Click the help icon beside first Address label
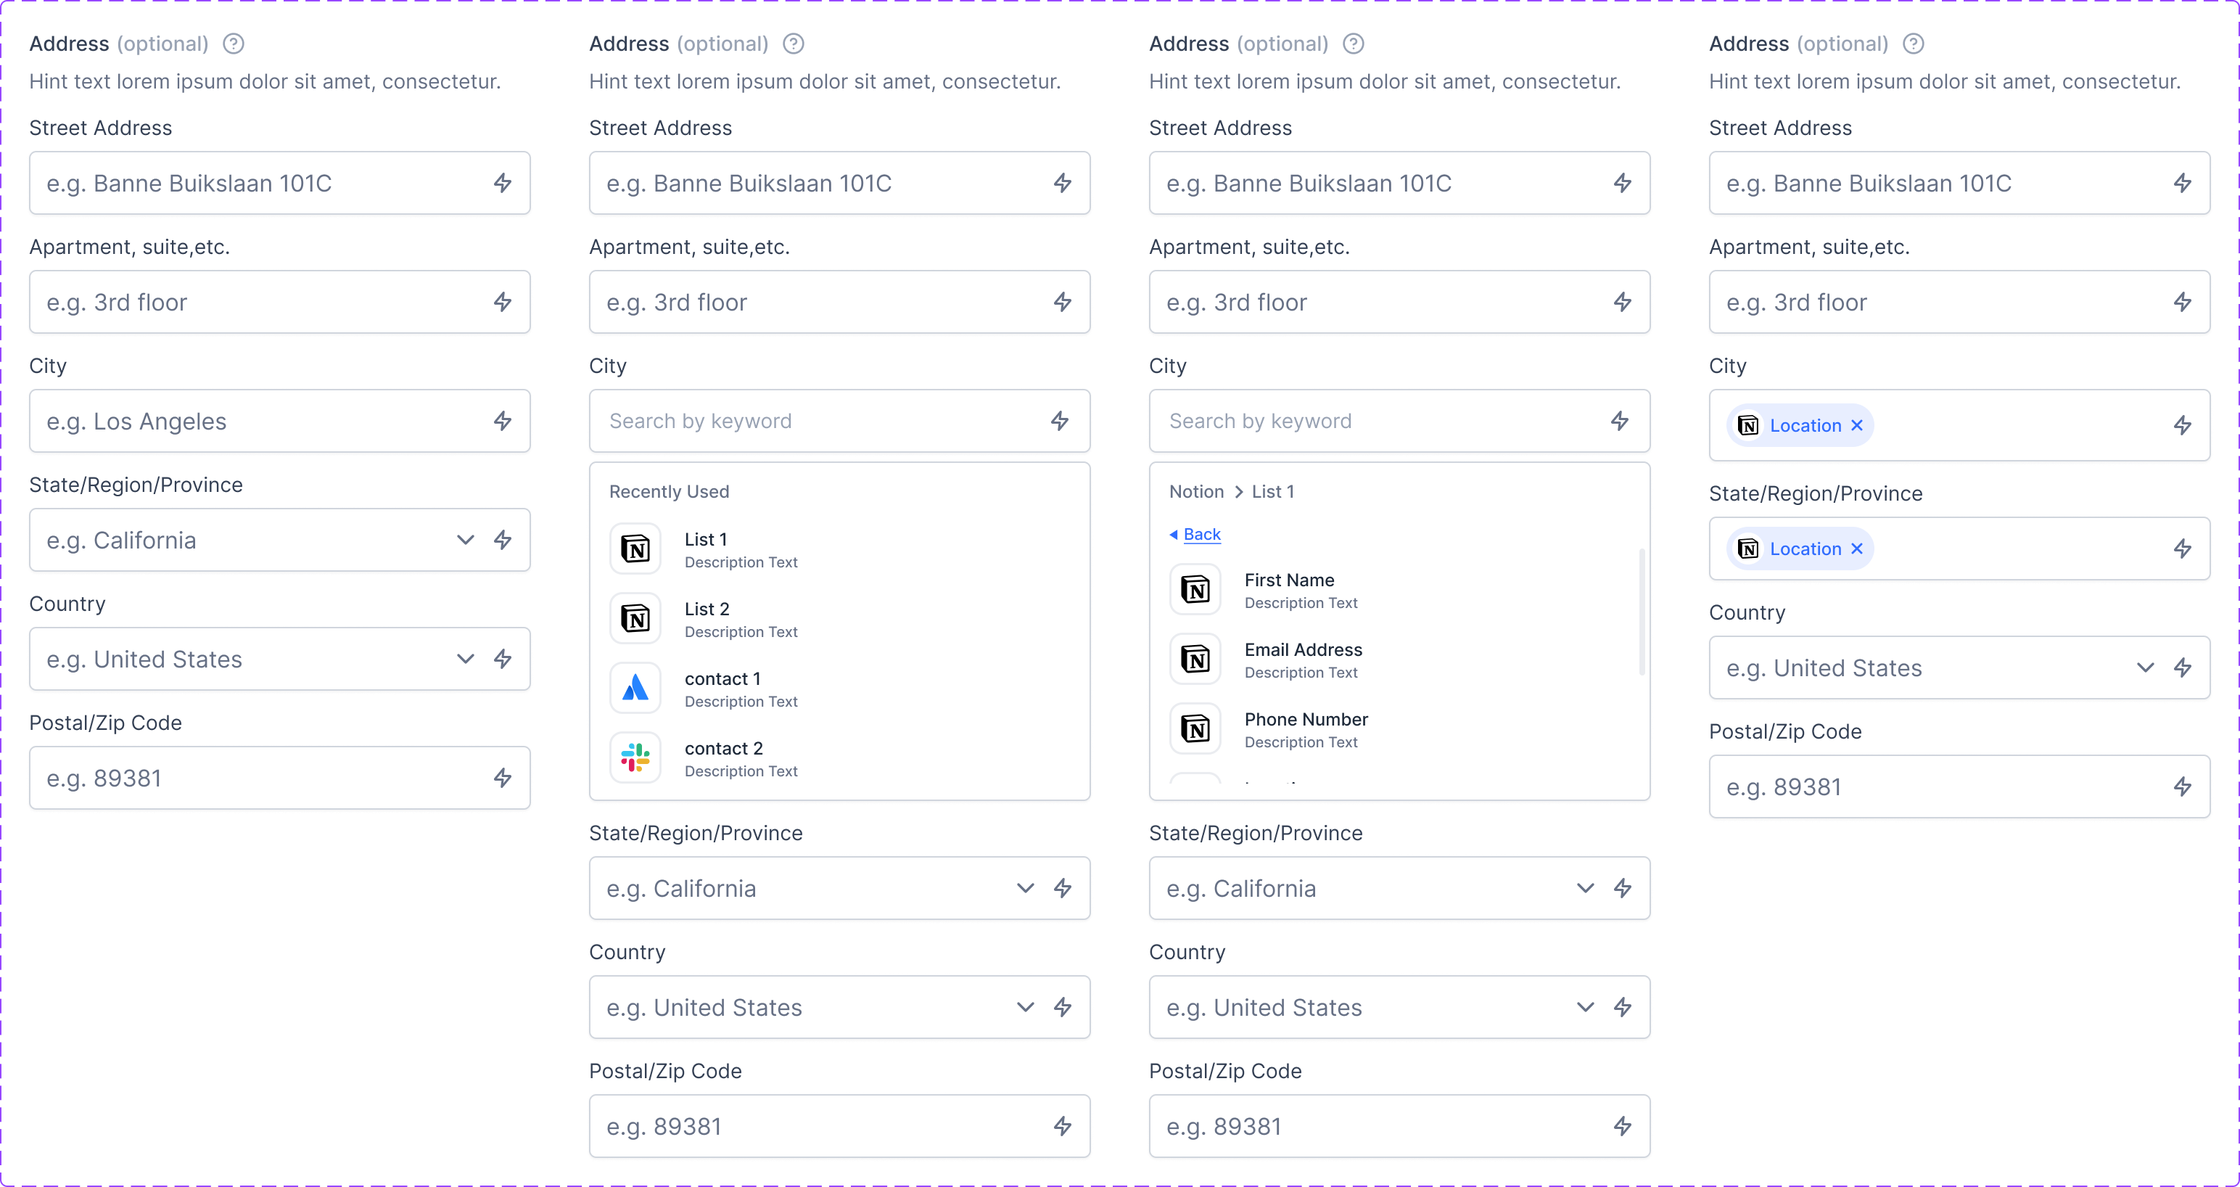The width and height of the screenshot is (2240, 1187). (x=233, y=44)
